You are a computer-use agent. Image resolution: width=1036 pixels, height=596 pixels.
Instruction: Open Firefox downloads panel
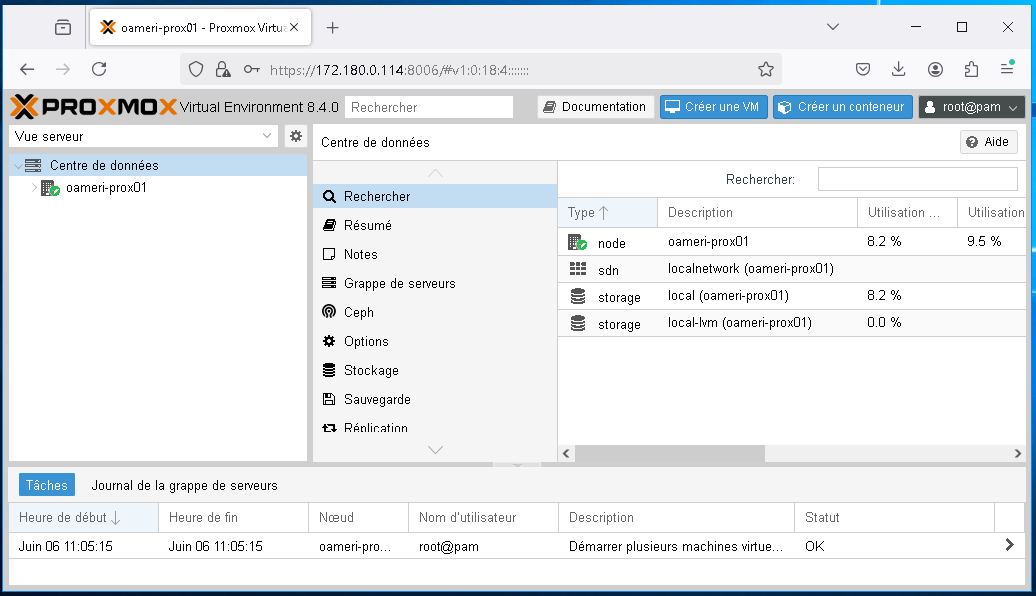click(899, 69)
